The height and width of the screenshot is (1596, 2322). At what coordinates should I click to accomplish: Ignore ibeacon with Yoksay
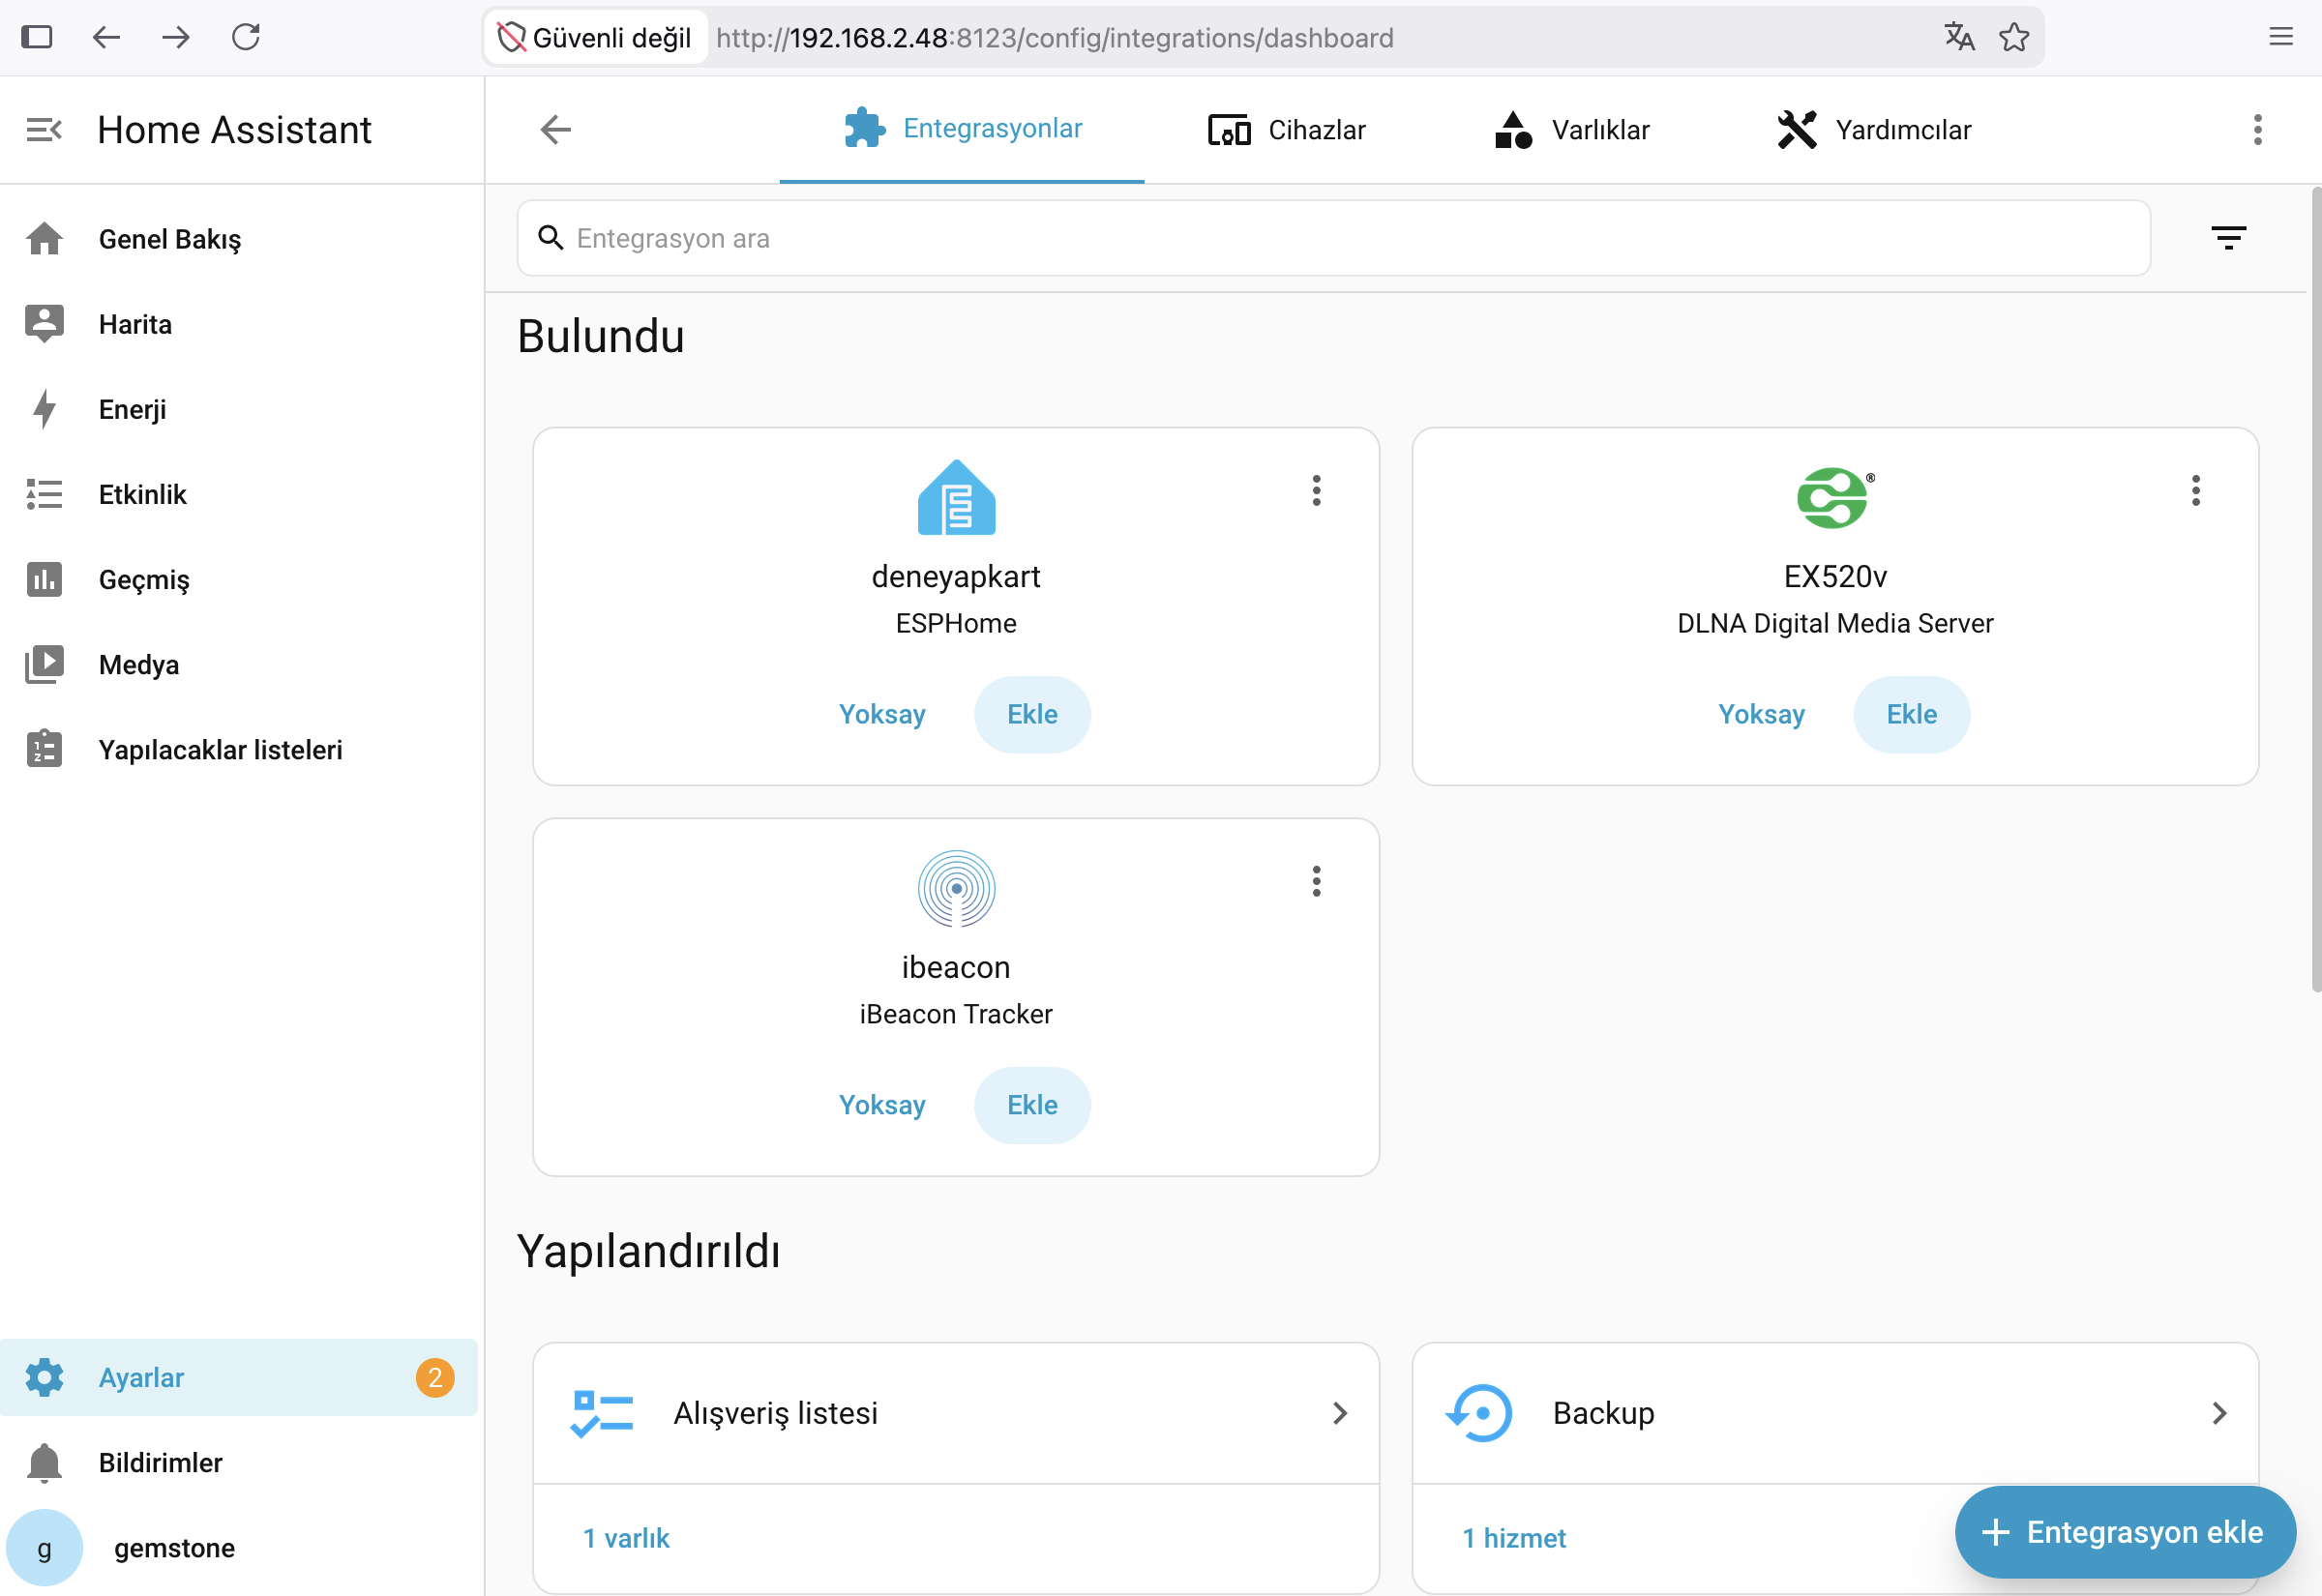[882, 1105]
